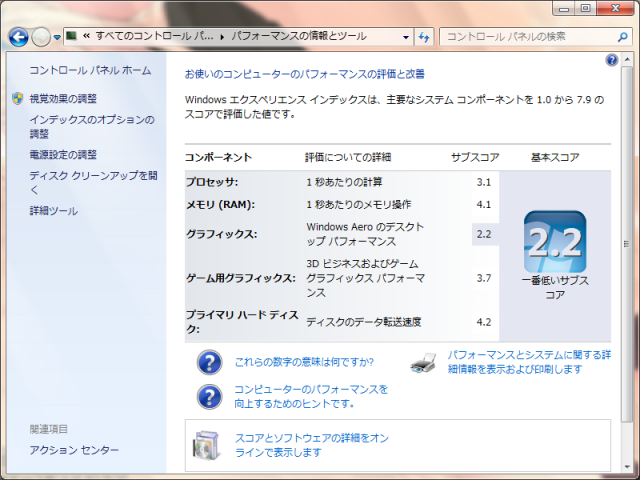The height and width of the screenshot is (480, 640).
Task: Click the printer icon
Action: click(423, 363)
